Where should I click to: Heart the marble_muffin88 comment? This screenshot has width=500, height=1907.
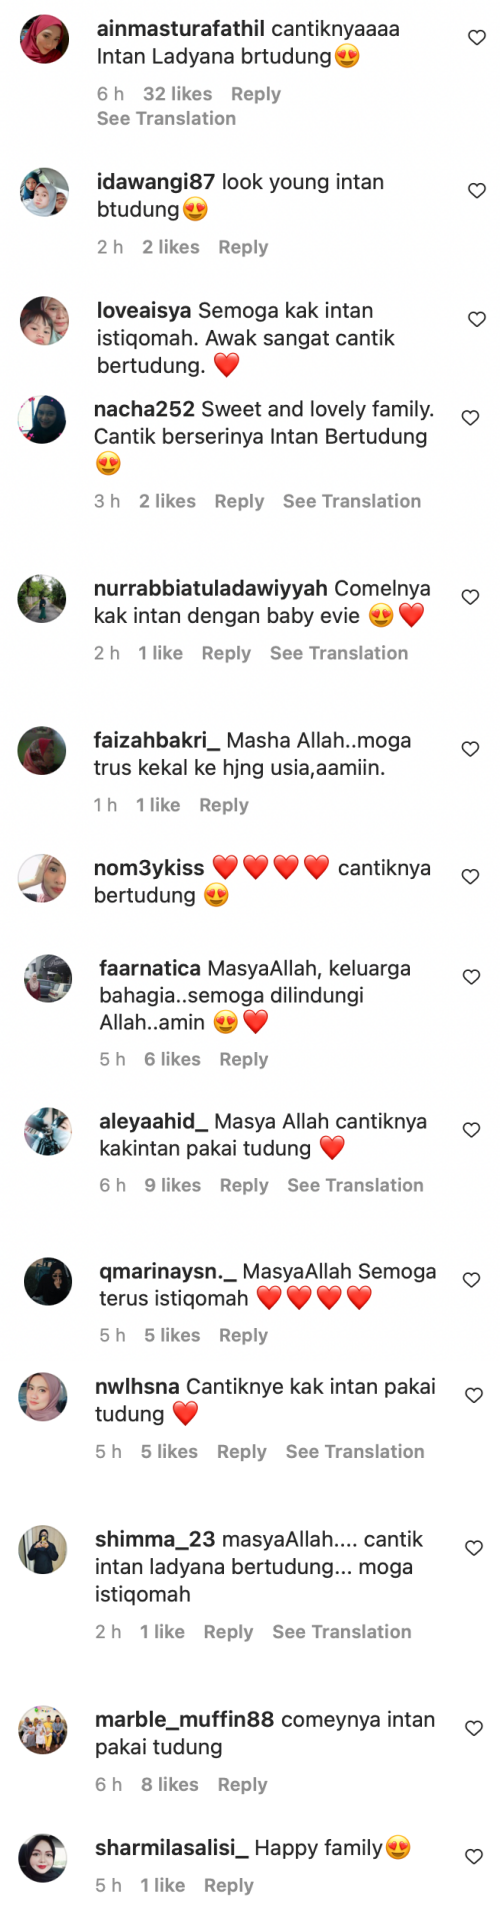[x=474, y=1728]
